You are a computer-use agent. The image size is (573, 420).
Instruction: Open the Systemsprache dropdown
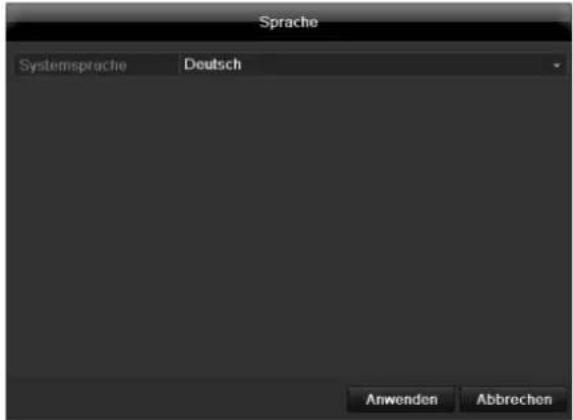tap(372, 65)
